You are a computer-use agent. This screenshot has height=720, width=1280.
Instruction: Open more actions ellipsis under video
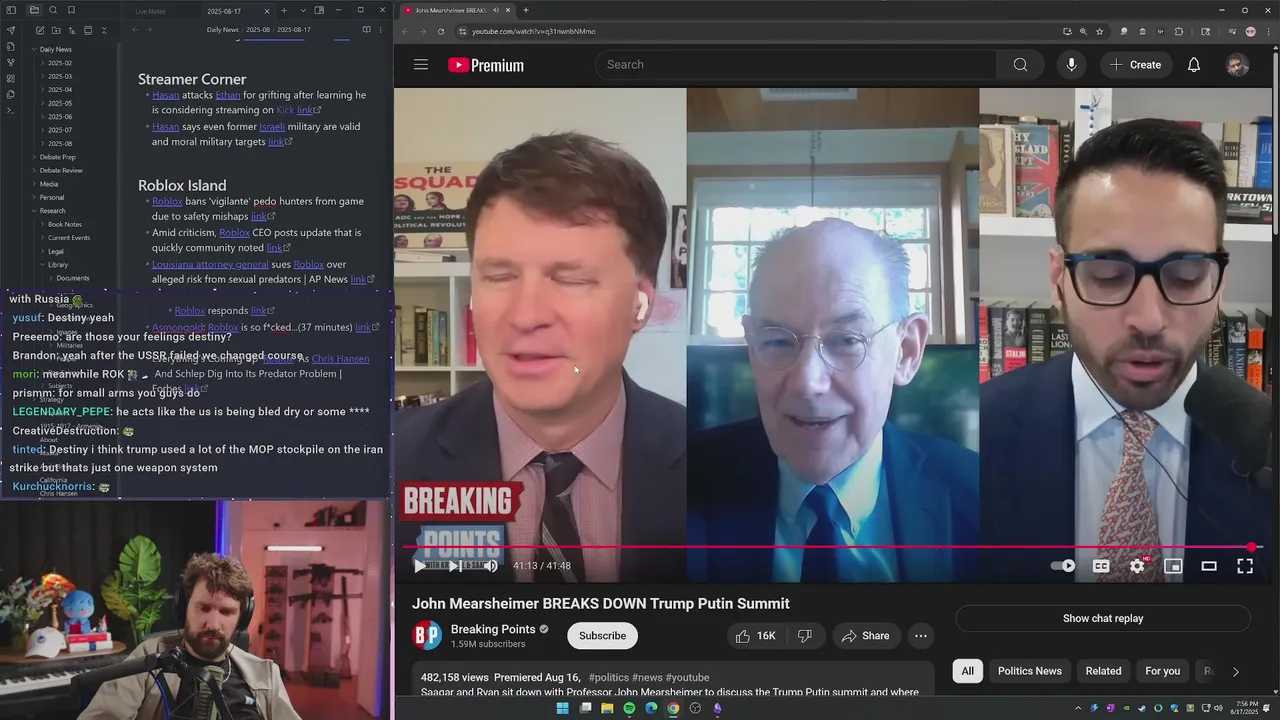click(921, 636)
